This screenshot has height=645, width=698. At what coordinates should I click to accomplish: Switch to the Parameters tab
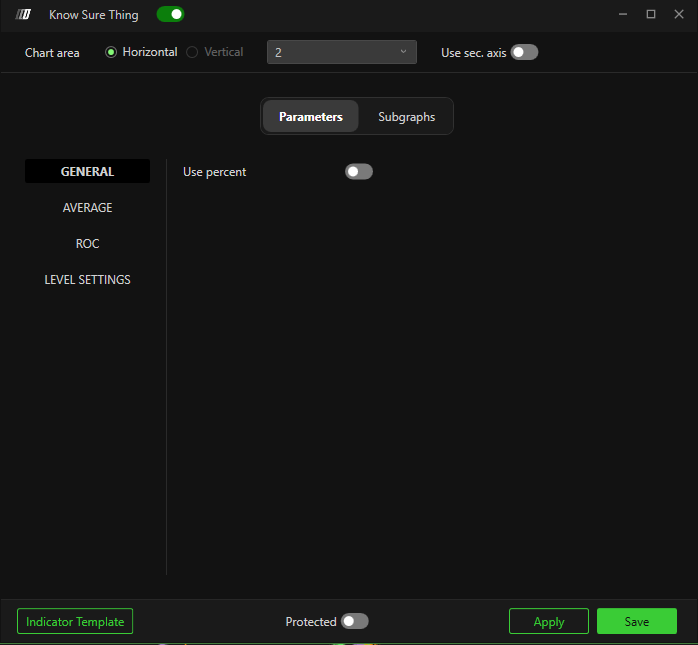point(310,117)
